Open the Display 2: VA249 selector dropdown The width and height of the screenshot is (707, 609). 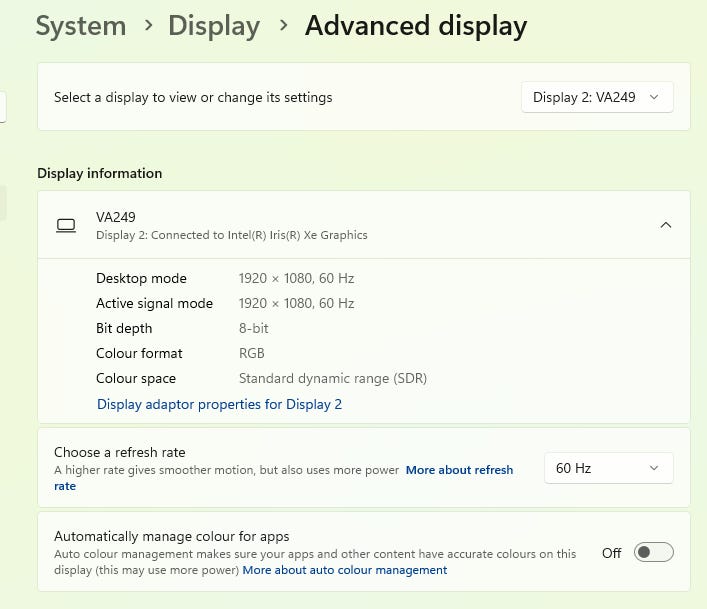(597, 97)
